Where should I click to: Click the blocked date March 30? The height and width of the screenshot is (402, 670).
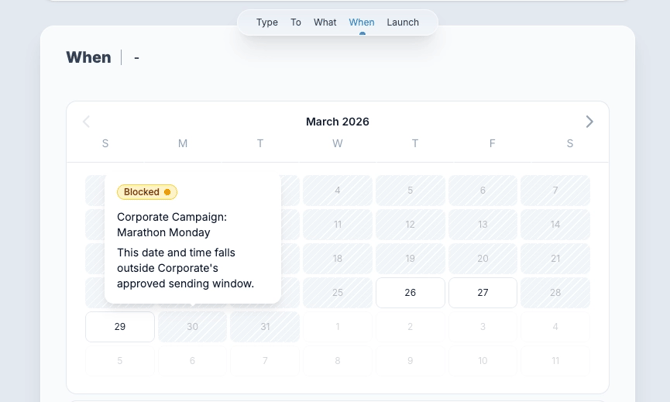[192, 327]
